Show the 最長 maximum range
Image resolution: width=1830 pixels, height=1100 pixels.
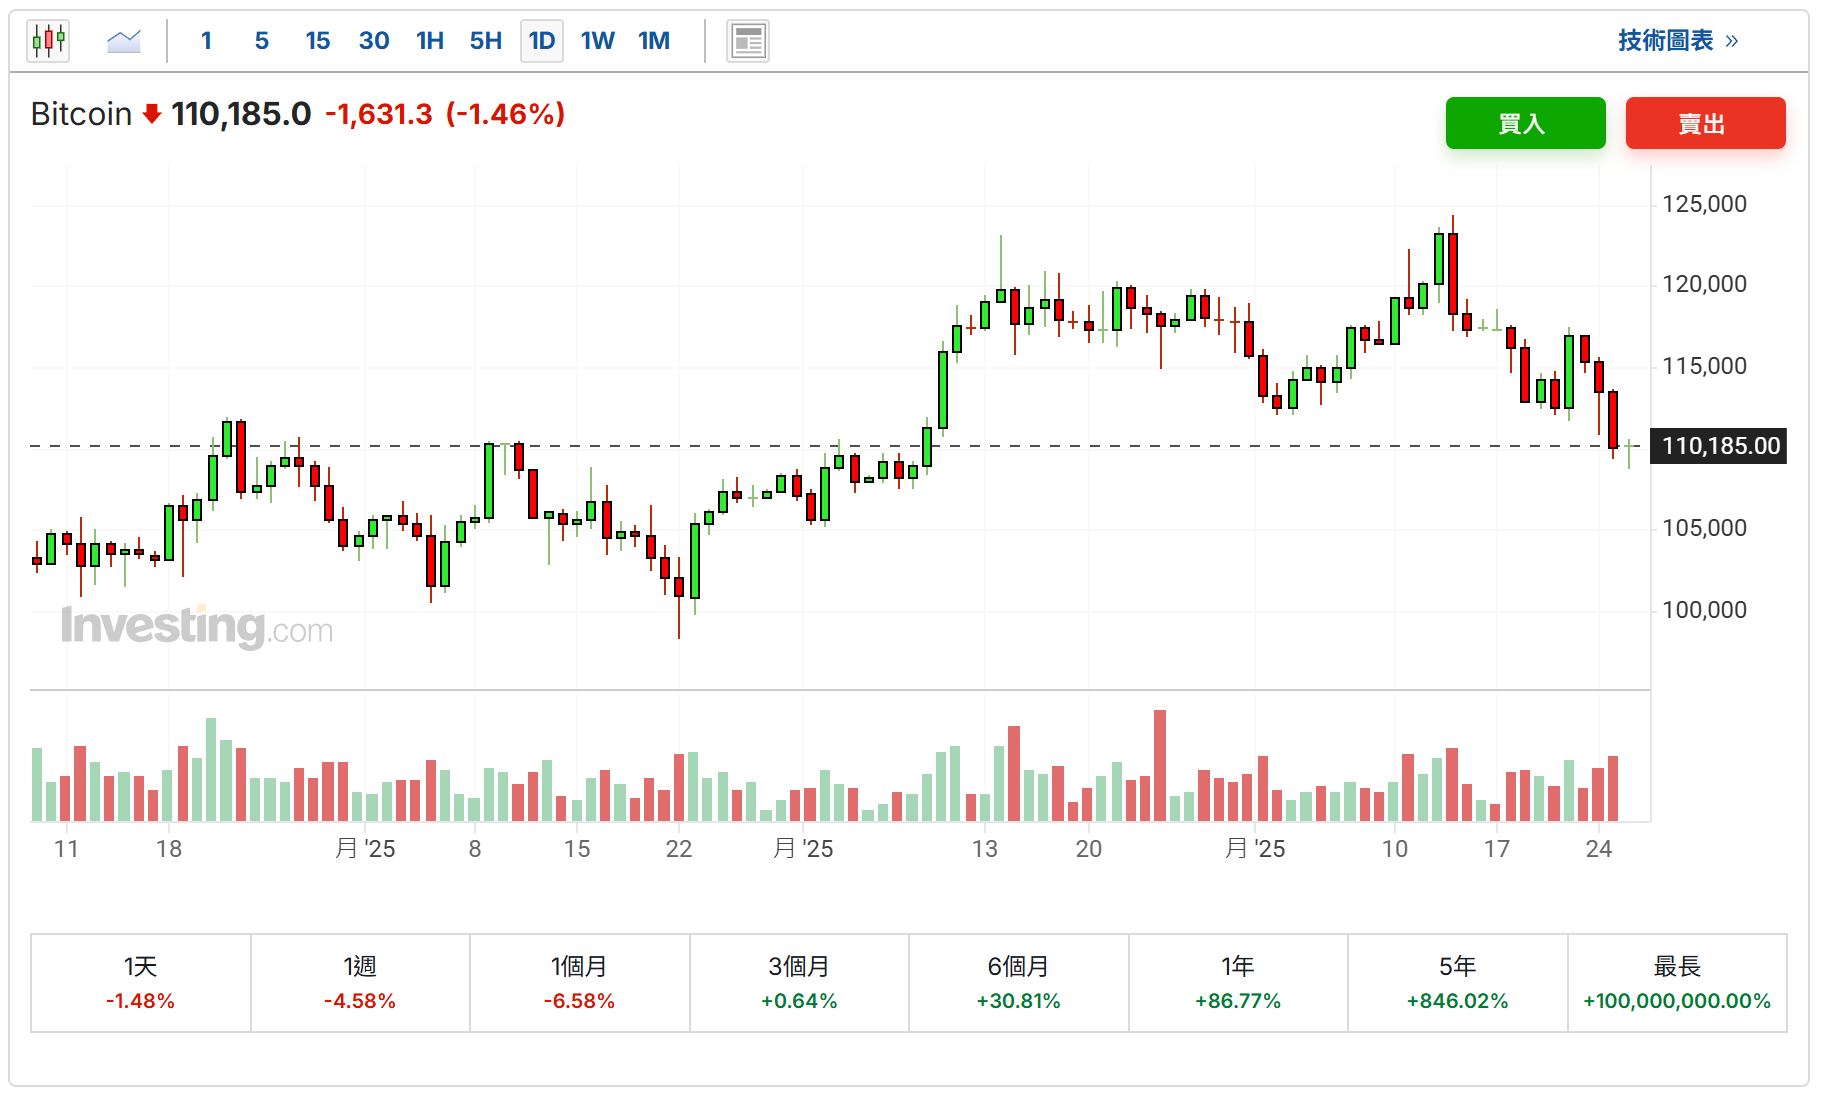[1677, 983]
